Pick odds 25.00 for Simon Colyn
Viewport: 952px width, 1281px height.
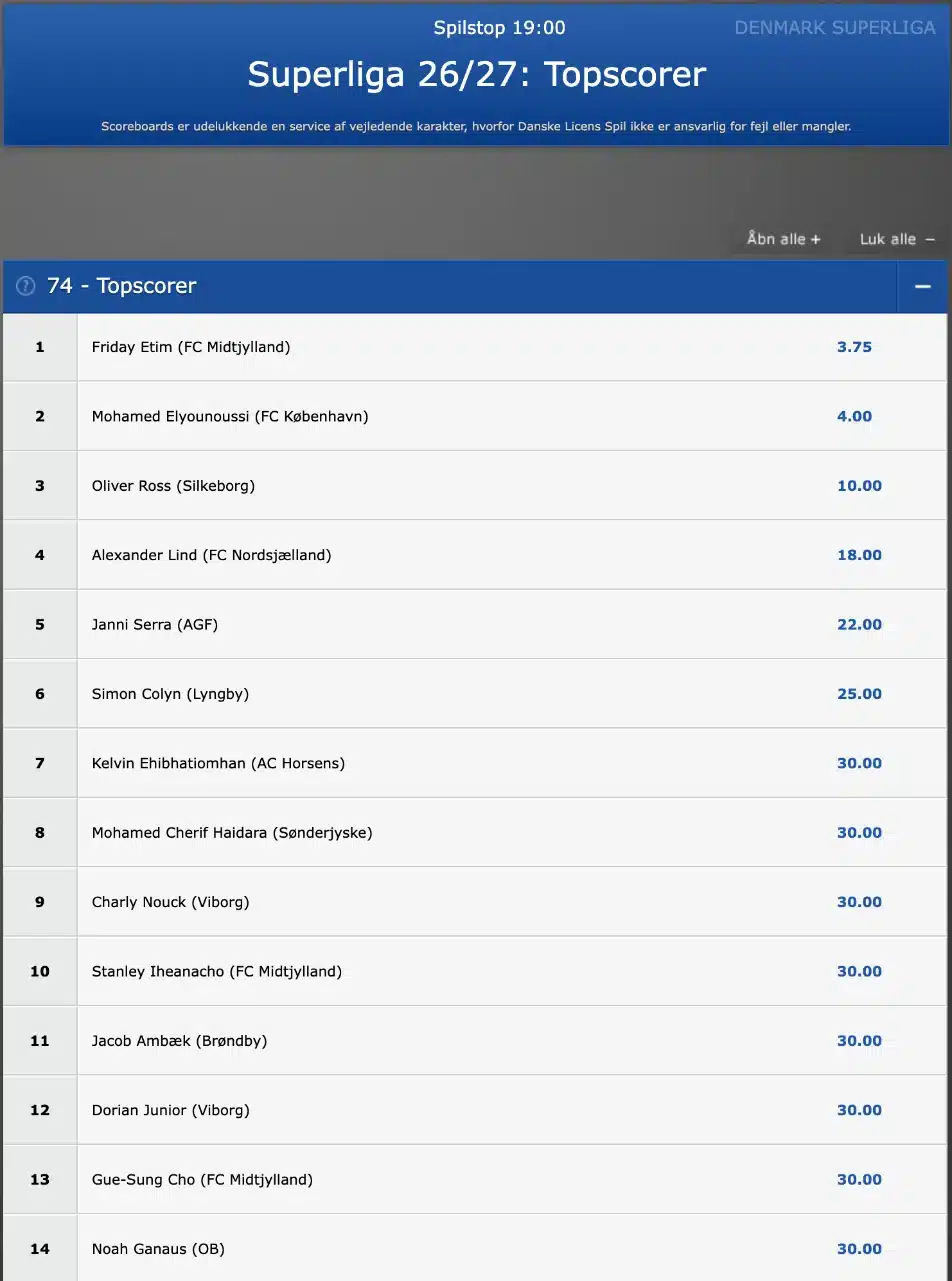[859, 694]
